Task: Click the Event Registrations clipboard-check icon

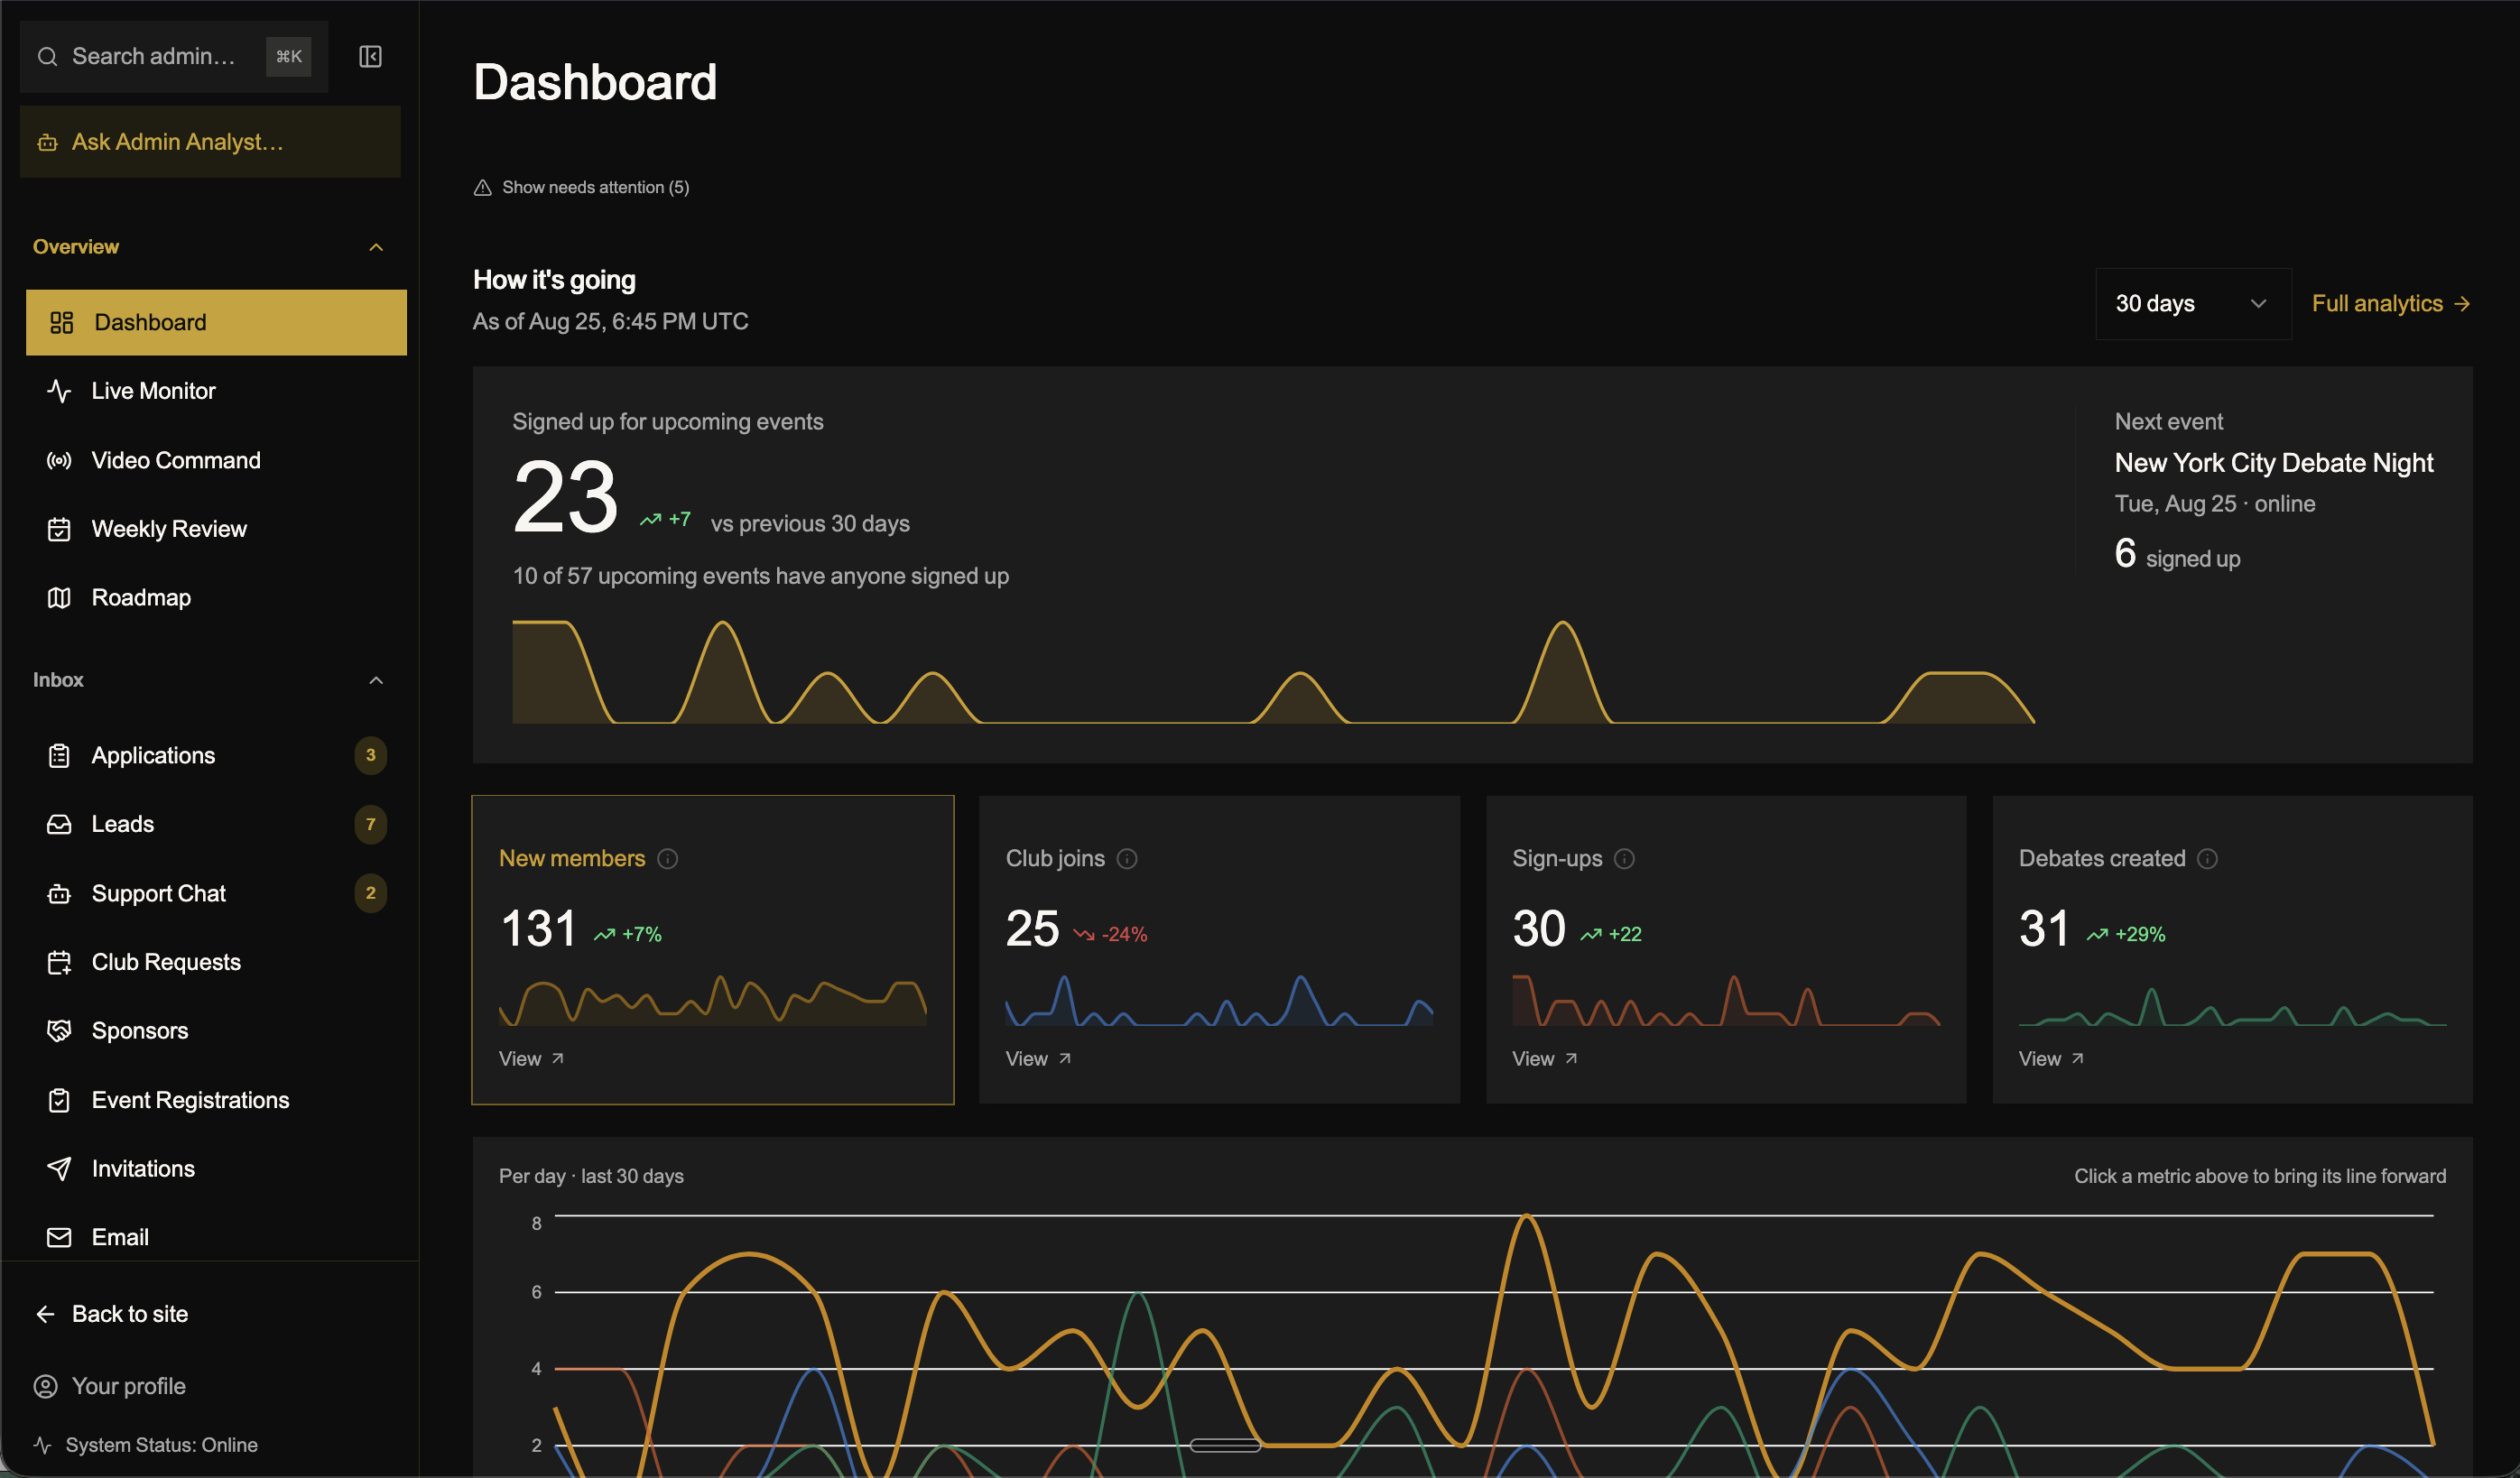Action: 59,1100
